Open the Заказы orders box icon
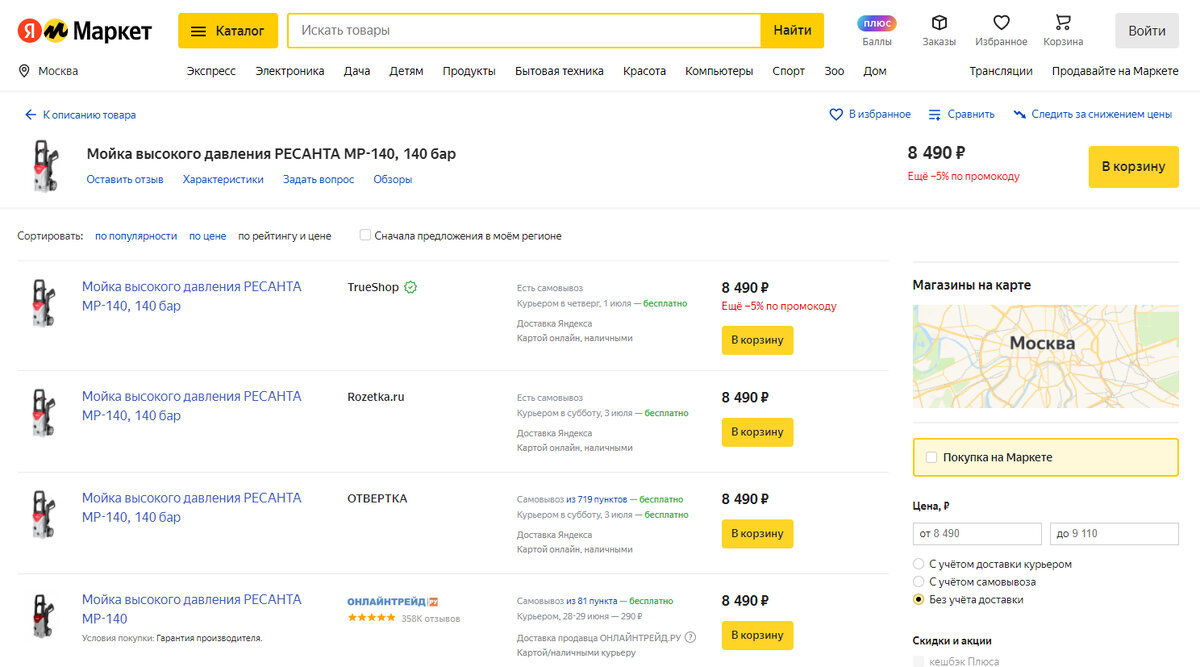 [x=939, y=23]
